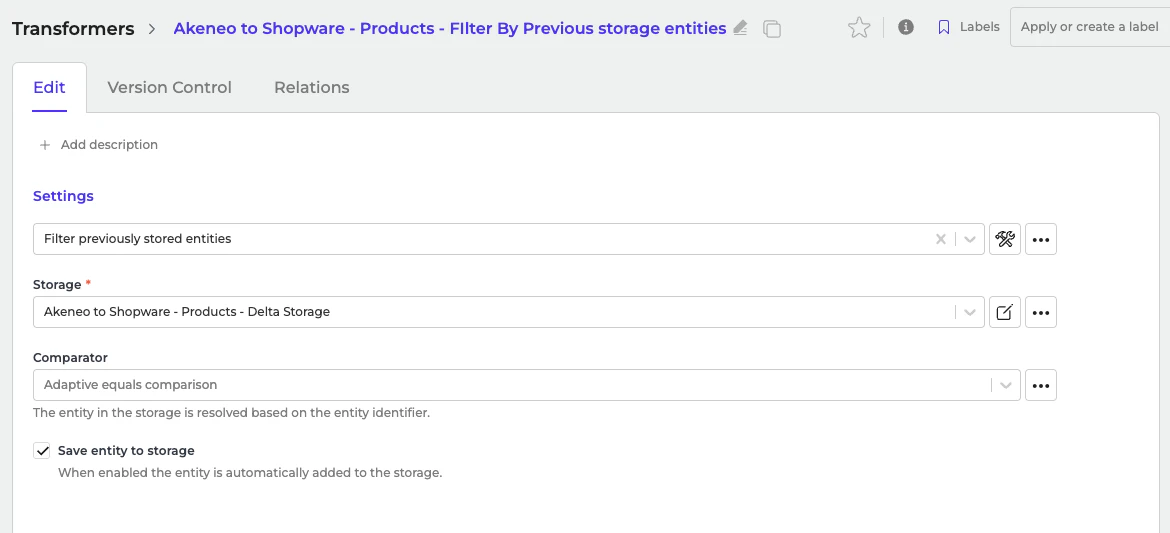Viewport: 1170px width, 533px height.
Task: Switch to the Relations tab
Action: pos(312,87)
